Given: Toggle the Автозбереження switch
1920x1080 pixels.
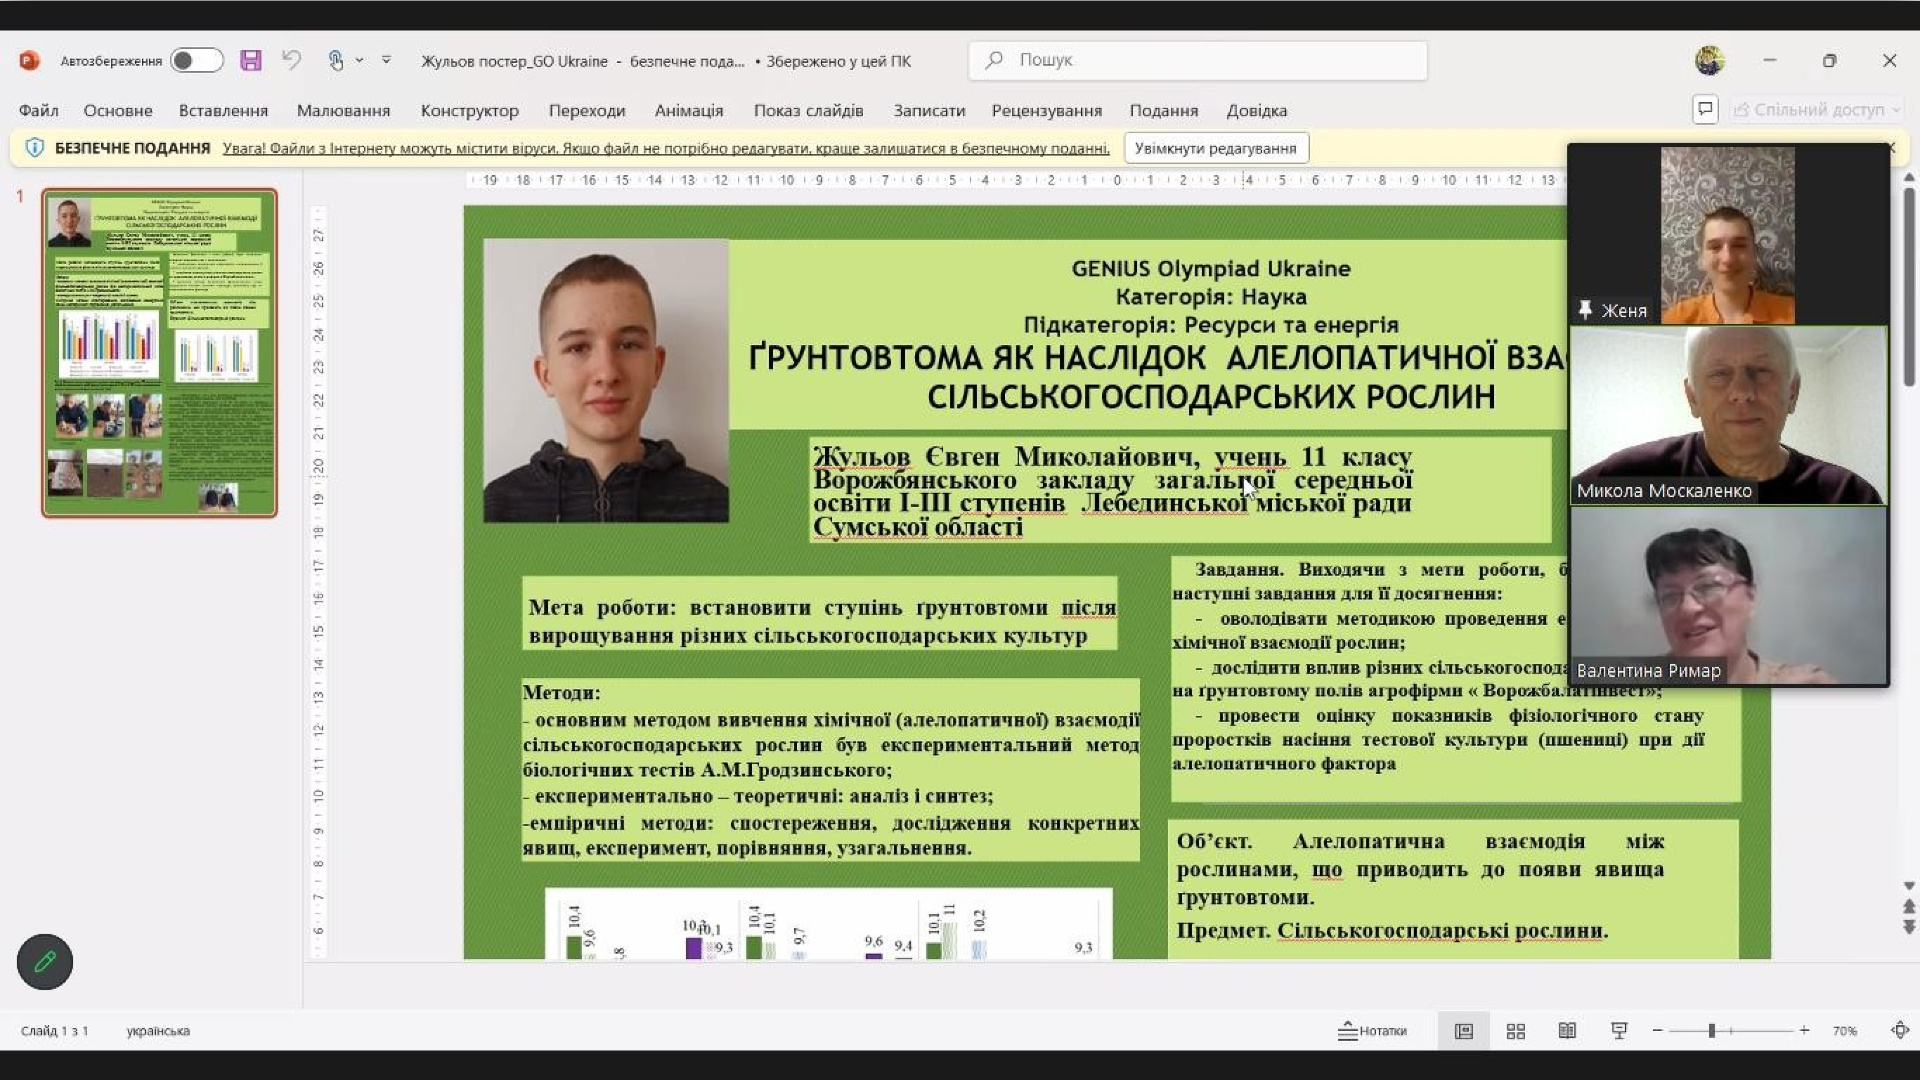Looking at the screenshot, I should click(196, 61).
